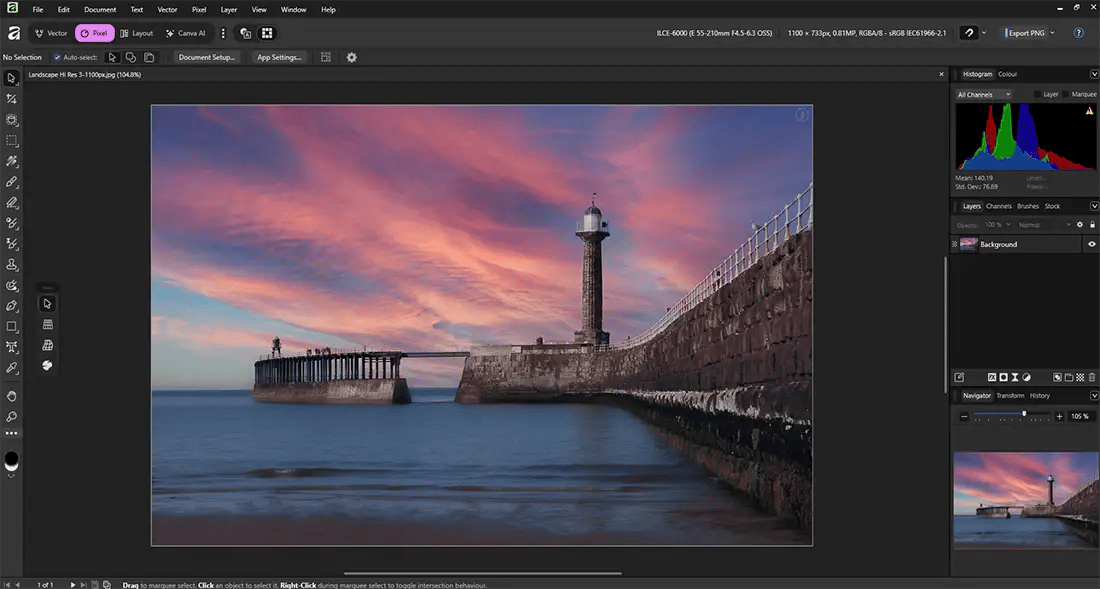Click the App Settings button
1100x589 pixels.
279,57
